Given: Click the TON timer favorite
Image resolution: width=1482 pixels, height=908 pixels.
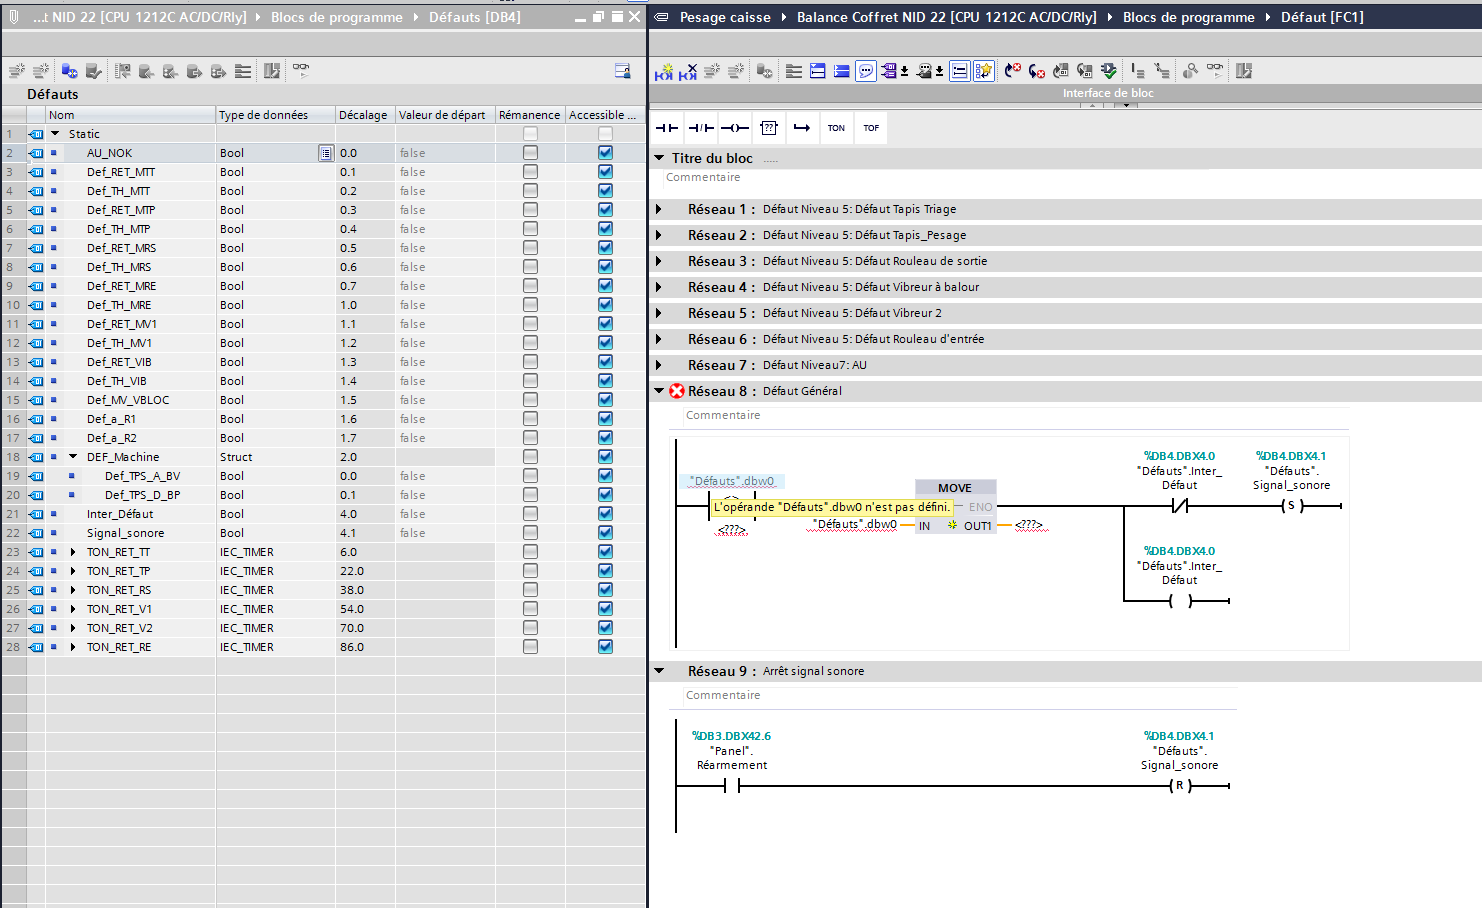Looking at the screenshot, I should click(x=836, y=128).
